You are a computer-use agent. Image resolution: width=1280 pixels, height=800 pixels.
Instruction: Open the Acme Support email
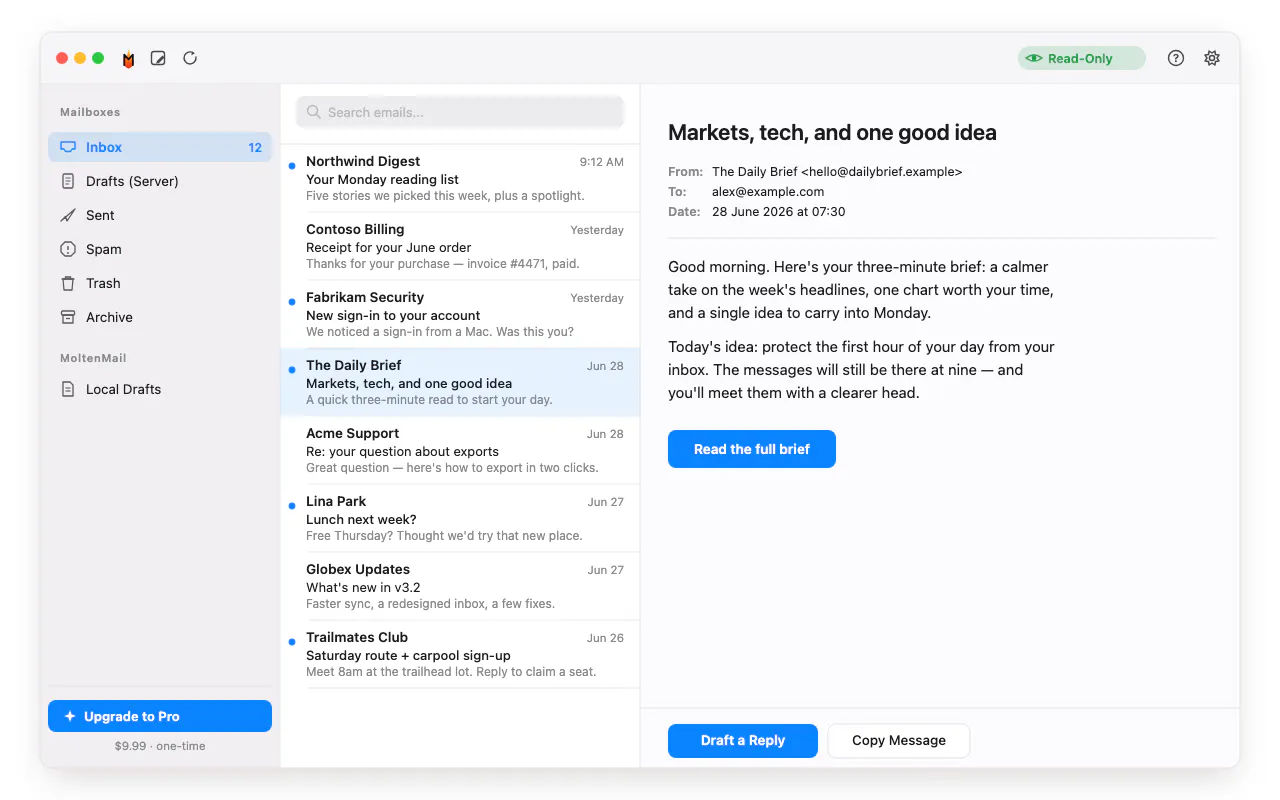(460, 450)
